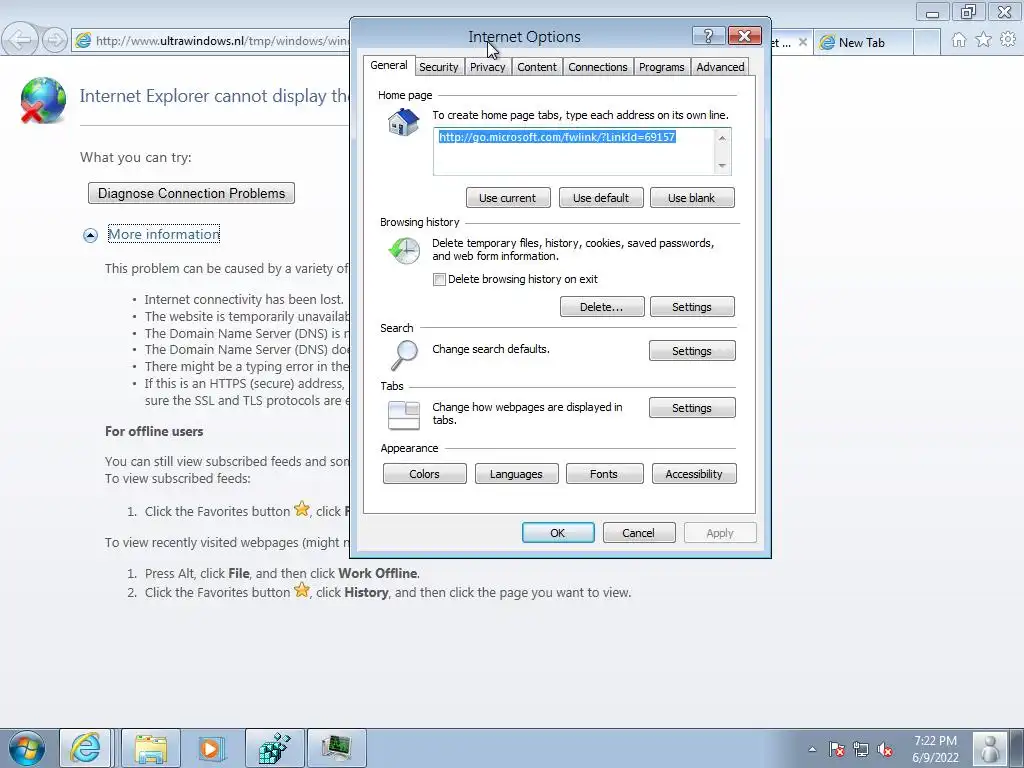Click inside the home page address text box
Screen dimensions: 1024x768
[574, 152]
